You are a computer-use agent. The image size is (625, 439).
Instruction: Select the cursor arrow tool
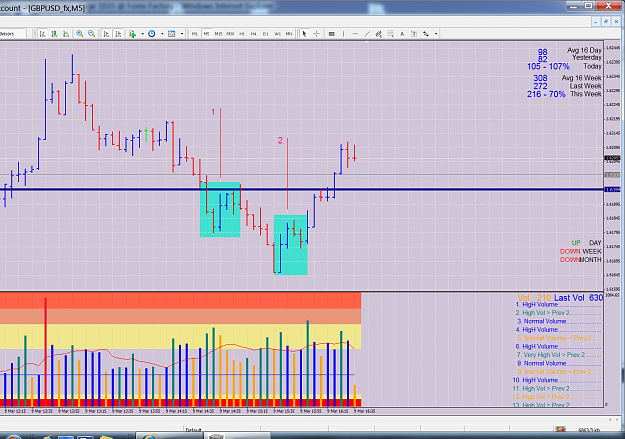point(305,34)
